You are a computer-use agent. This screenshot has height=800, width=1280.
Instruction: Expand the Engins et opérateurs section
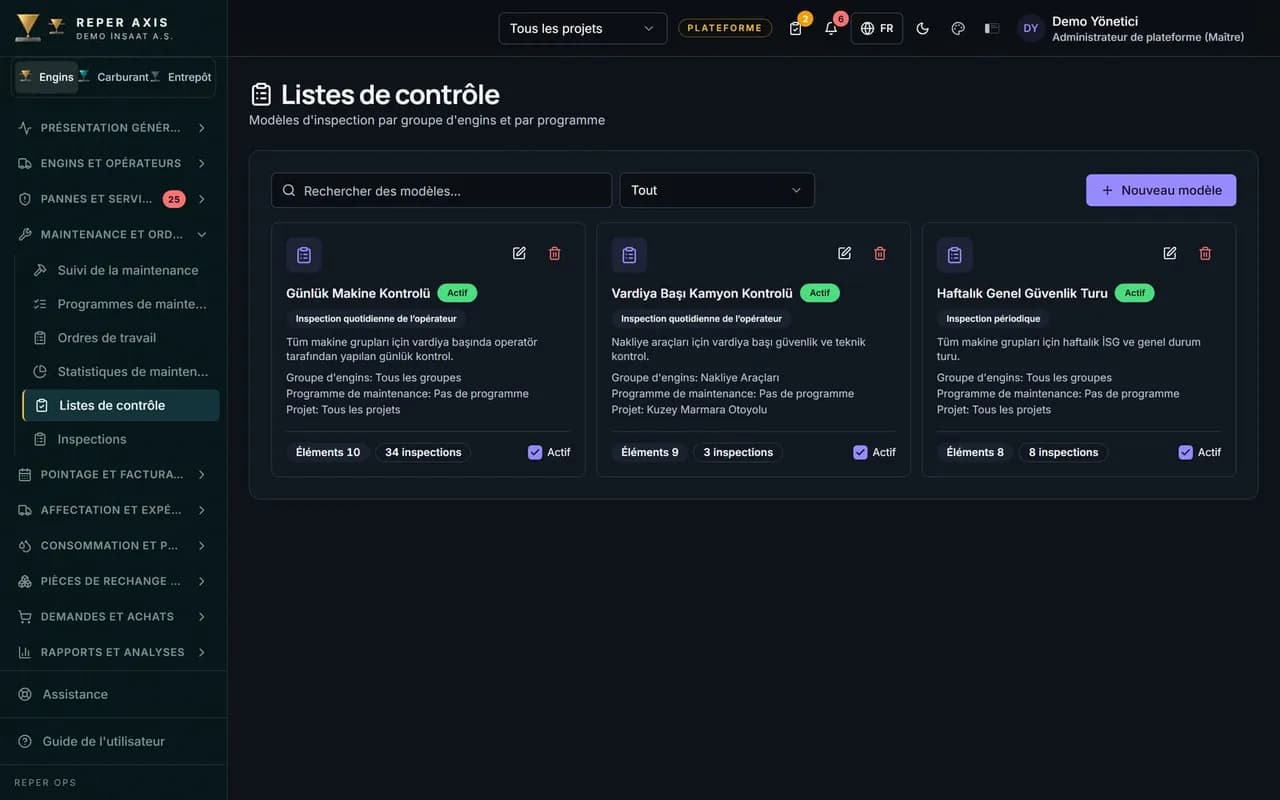coord(113,163)
